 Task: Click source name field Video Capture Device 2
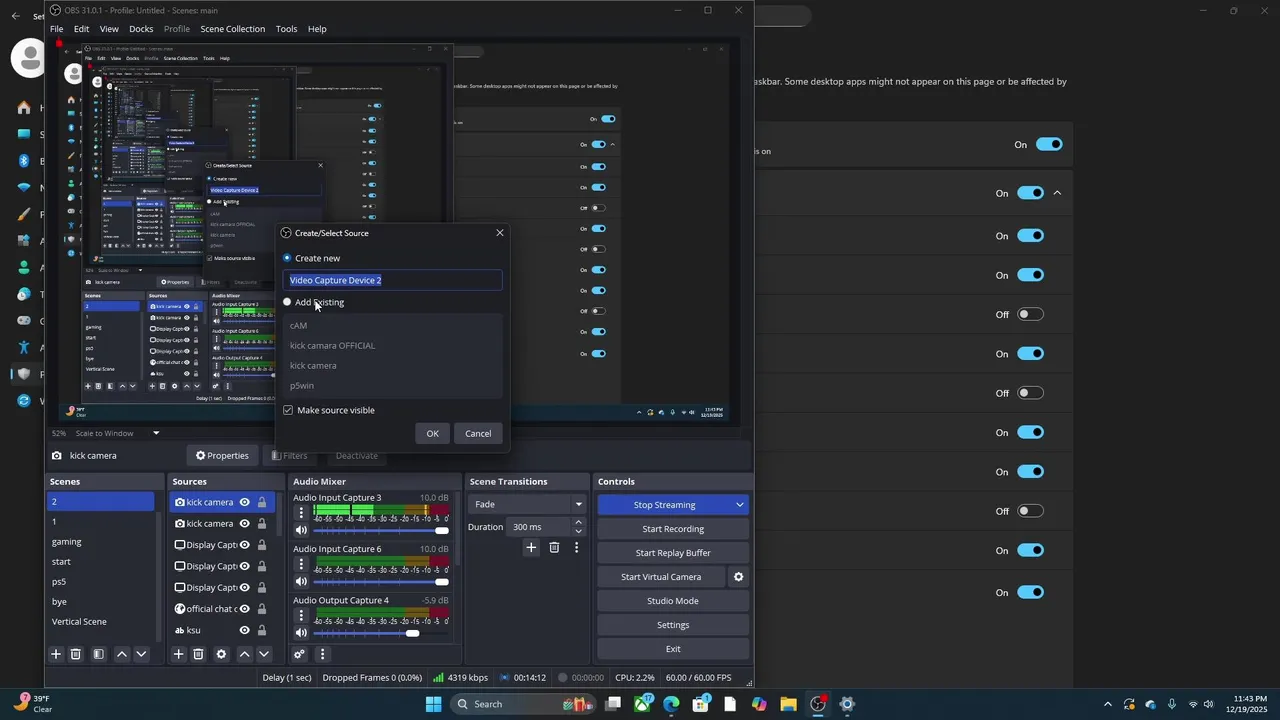tap(392, 280)
